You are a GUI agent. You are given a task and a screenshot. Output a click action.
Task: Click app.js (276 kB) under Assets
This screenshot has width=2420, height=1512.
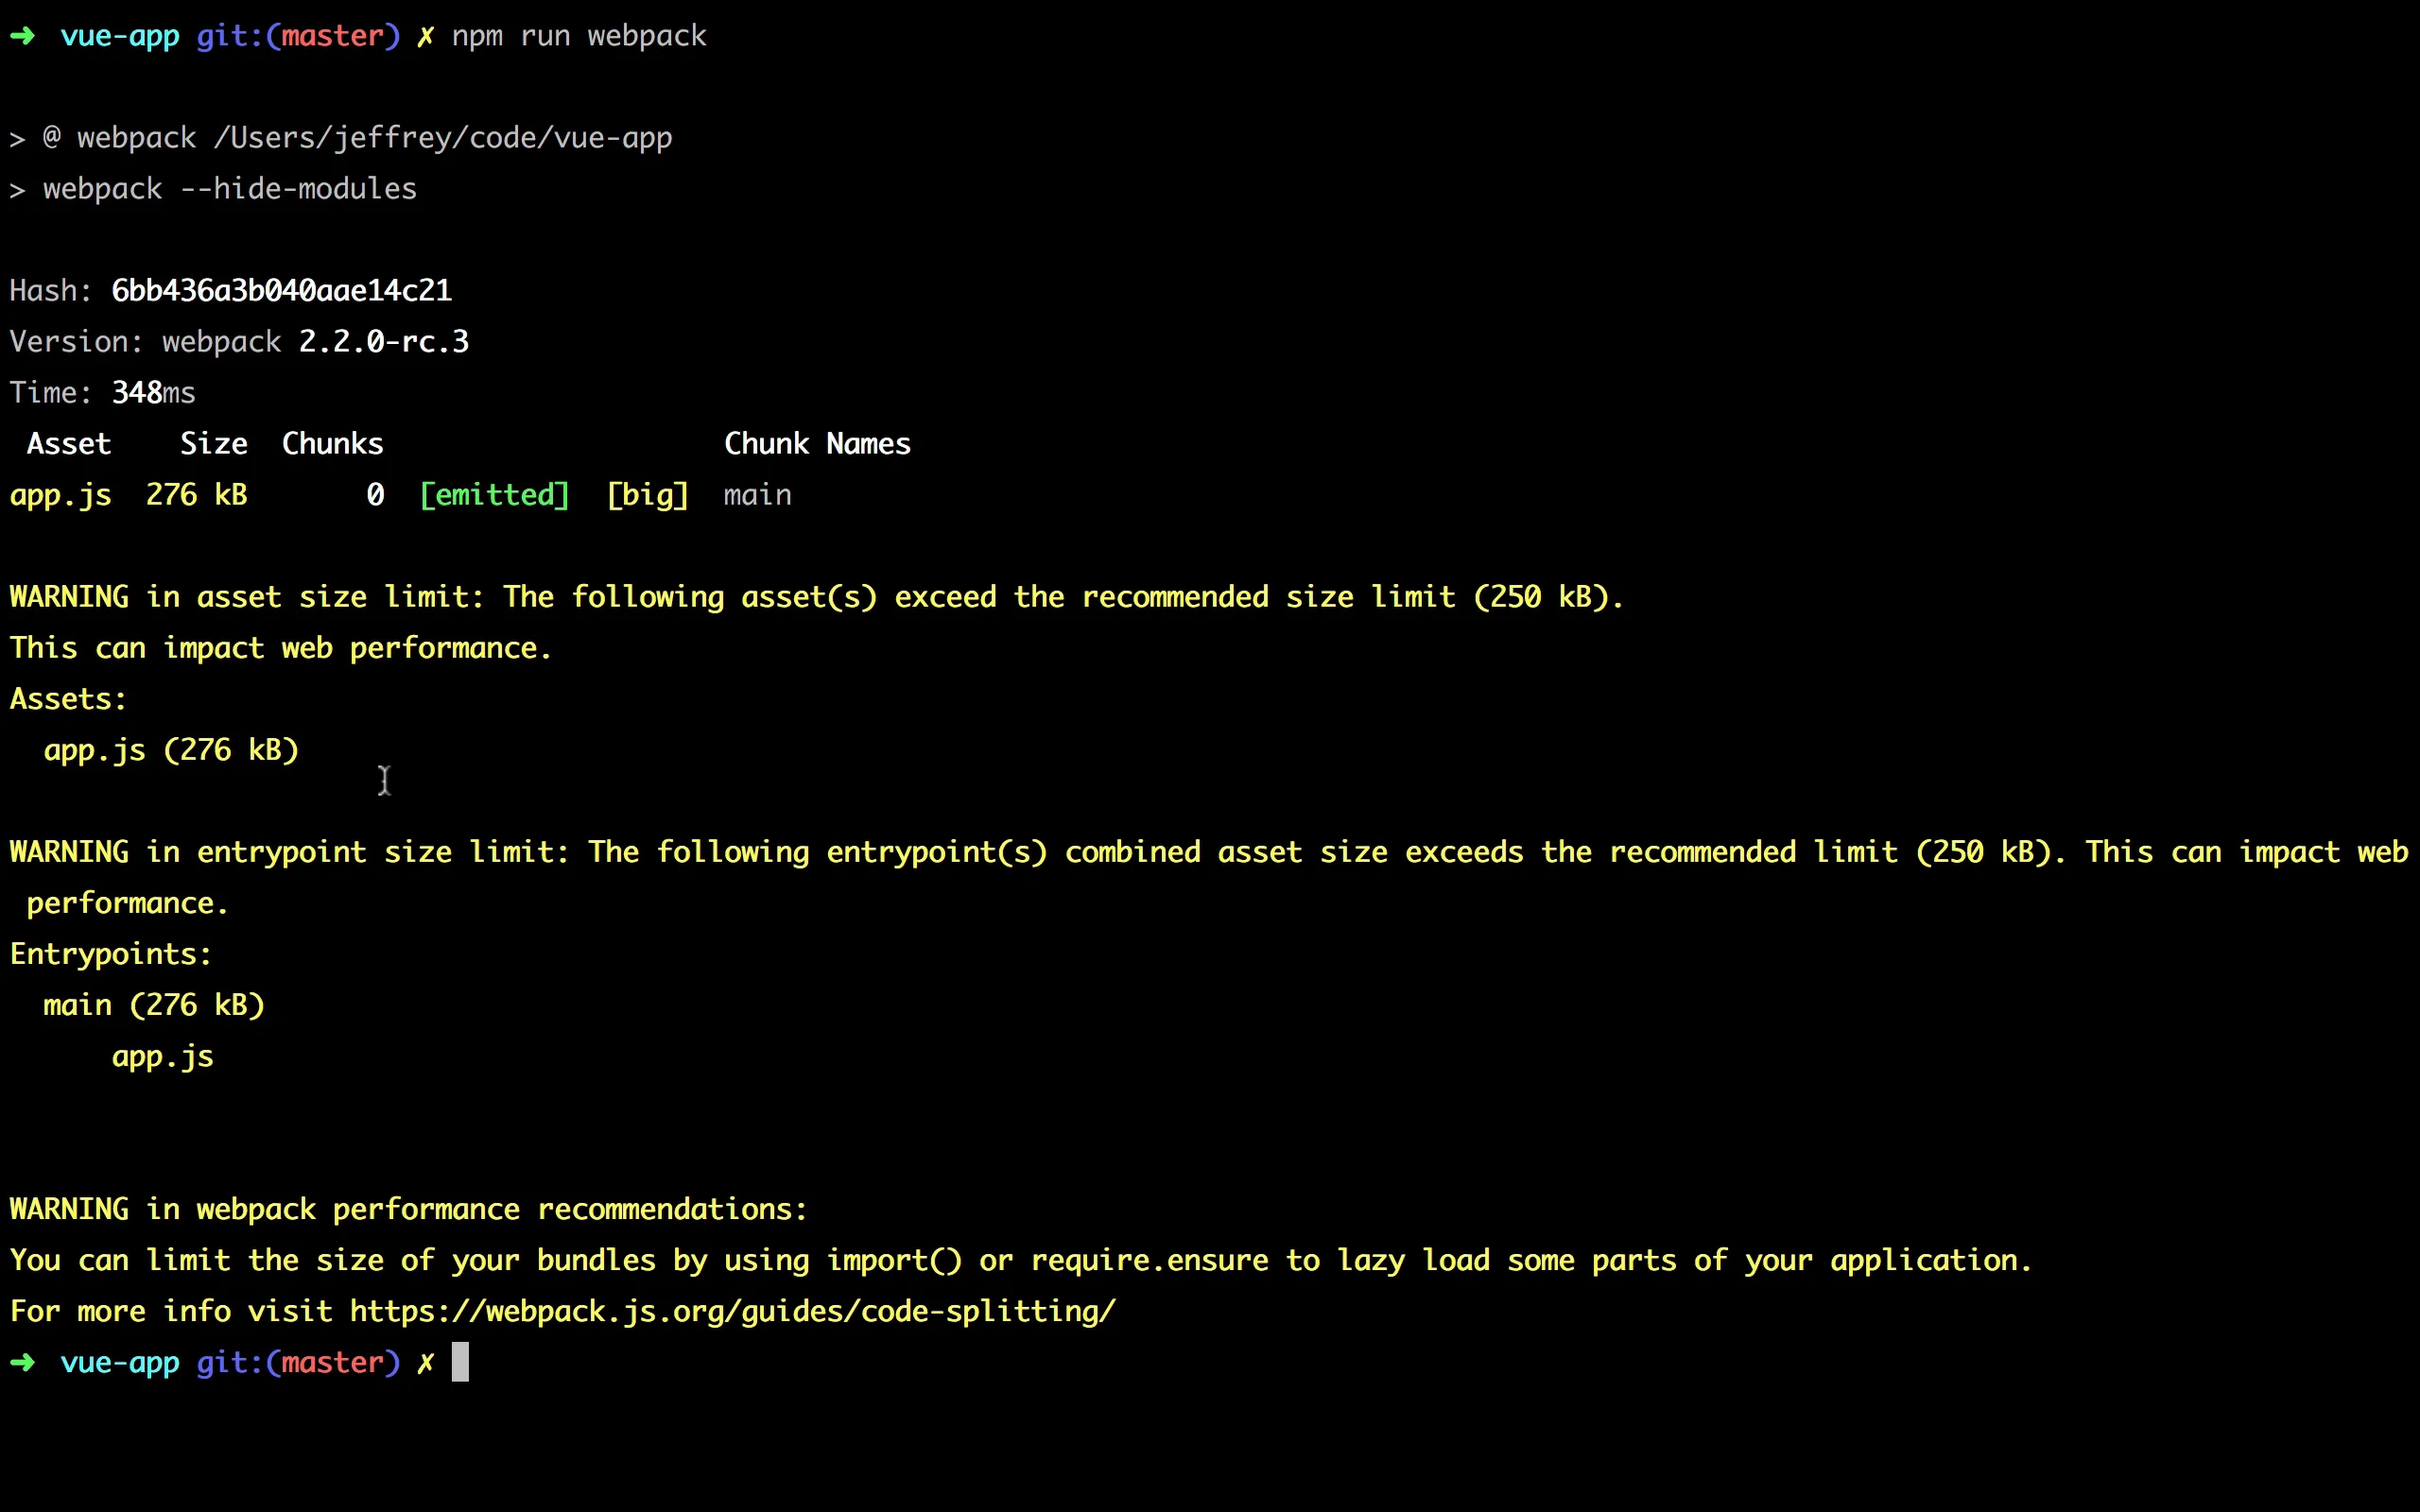click(171, 751)
